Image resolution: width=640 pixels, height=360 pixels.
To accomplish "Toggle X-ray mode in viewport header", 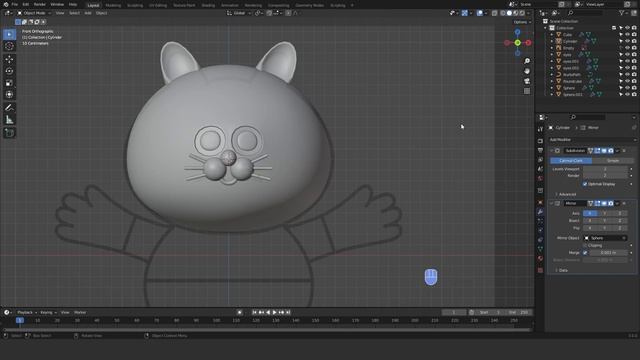I will point(495,13).
